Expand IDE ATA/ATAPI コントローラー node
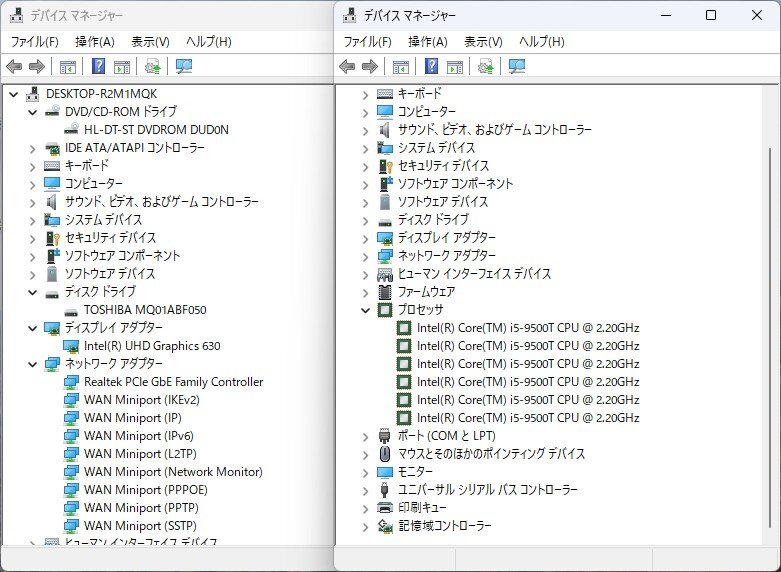 (32, 148)
